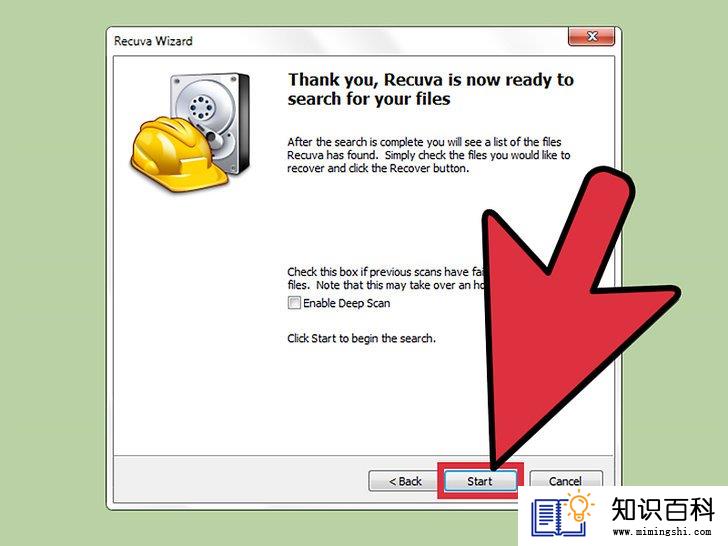Click the 'After the search is complete' paragraph

point(428,155)
